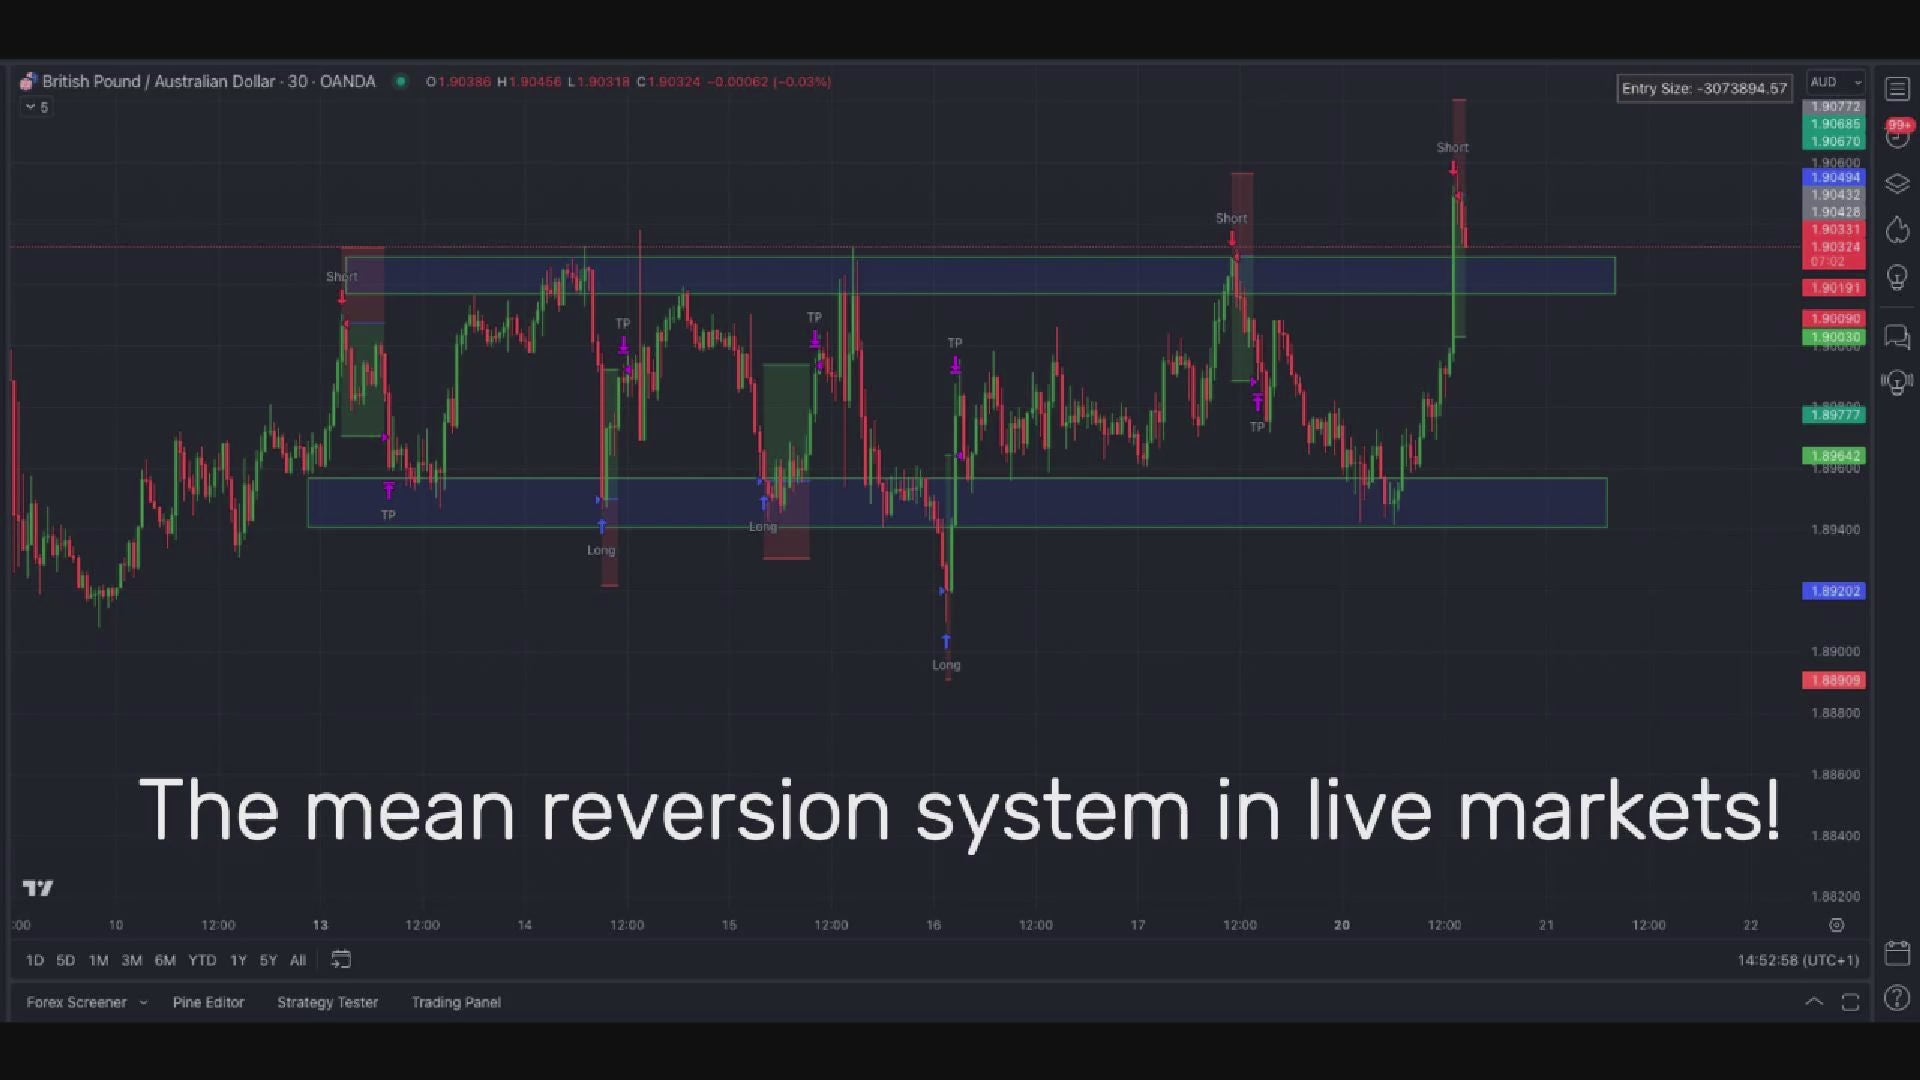The image size is (1920, 1080).
Task: Open the help center question mark icon
Action: click(1897, 998)
